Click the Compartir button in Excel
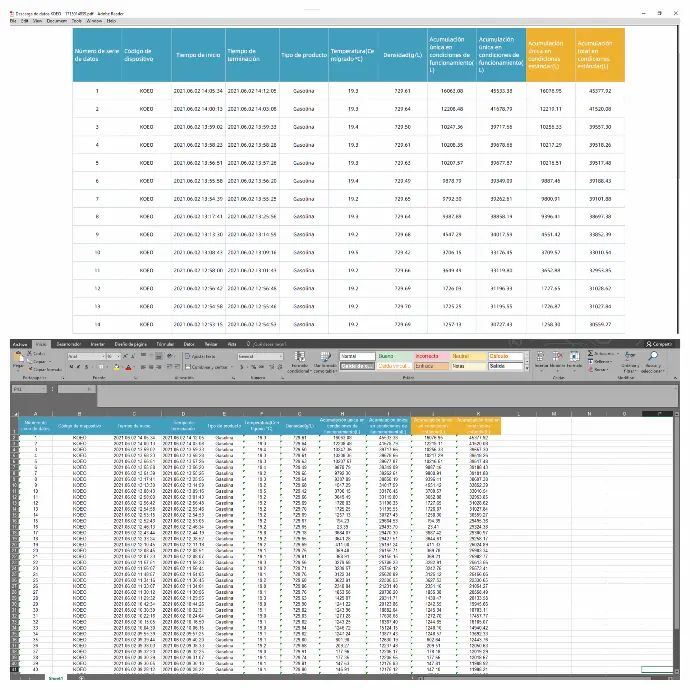This screenshot has width=690, height=690. click(659, 344)
